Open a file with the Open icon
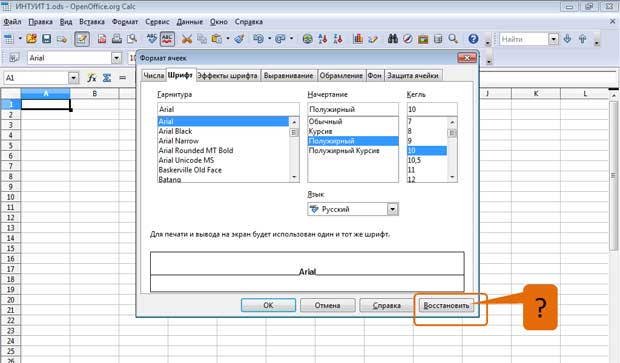This screenshot has width=620, height=363. tap(31, 39)
